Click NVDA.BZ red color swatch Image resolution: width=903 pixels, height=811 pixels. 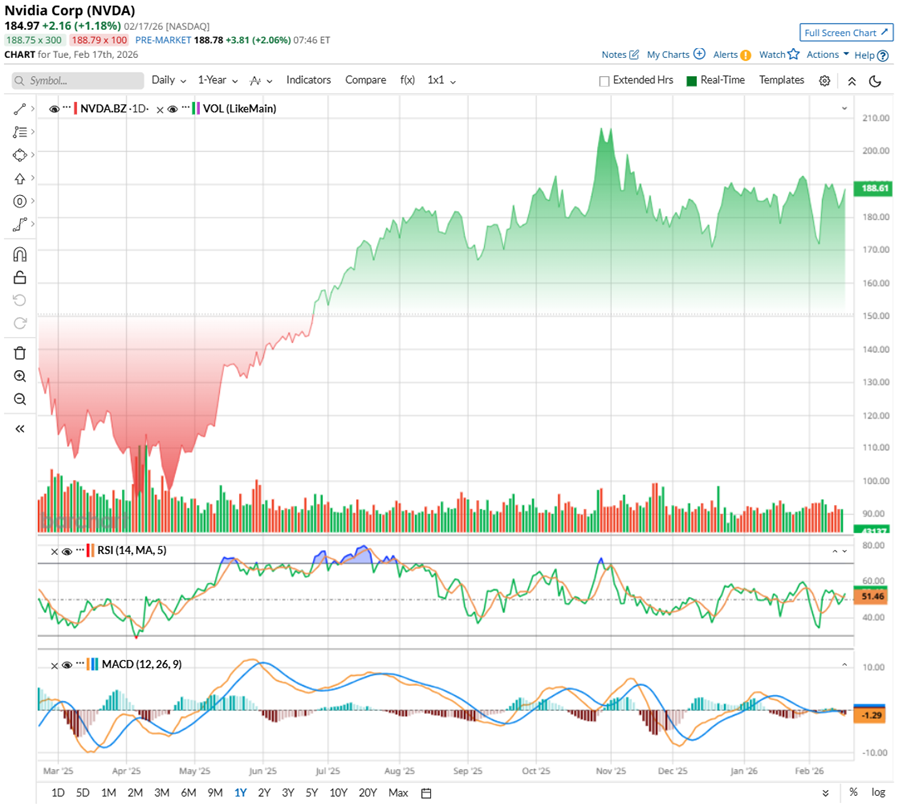pyautogui.click(x=75, y=108)
